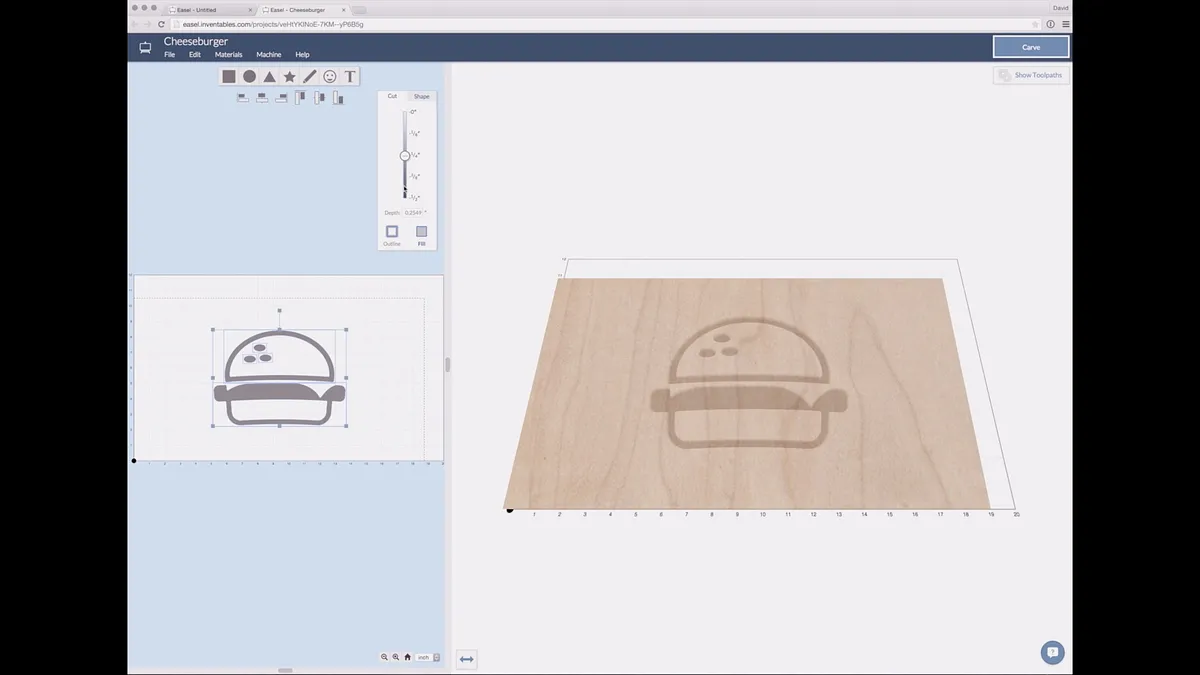Screen dimensions: 1200x675
Task: Select the circle shape tool
Action: pos(249,77)
